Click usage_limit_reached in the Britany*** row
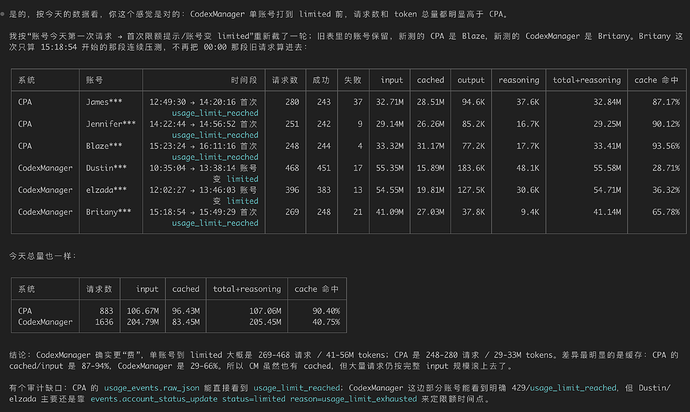This screenshot has height=412, width=690. tap(215, 223)
